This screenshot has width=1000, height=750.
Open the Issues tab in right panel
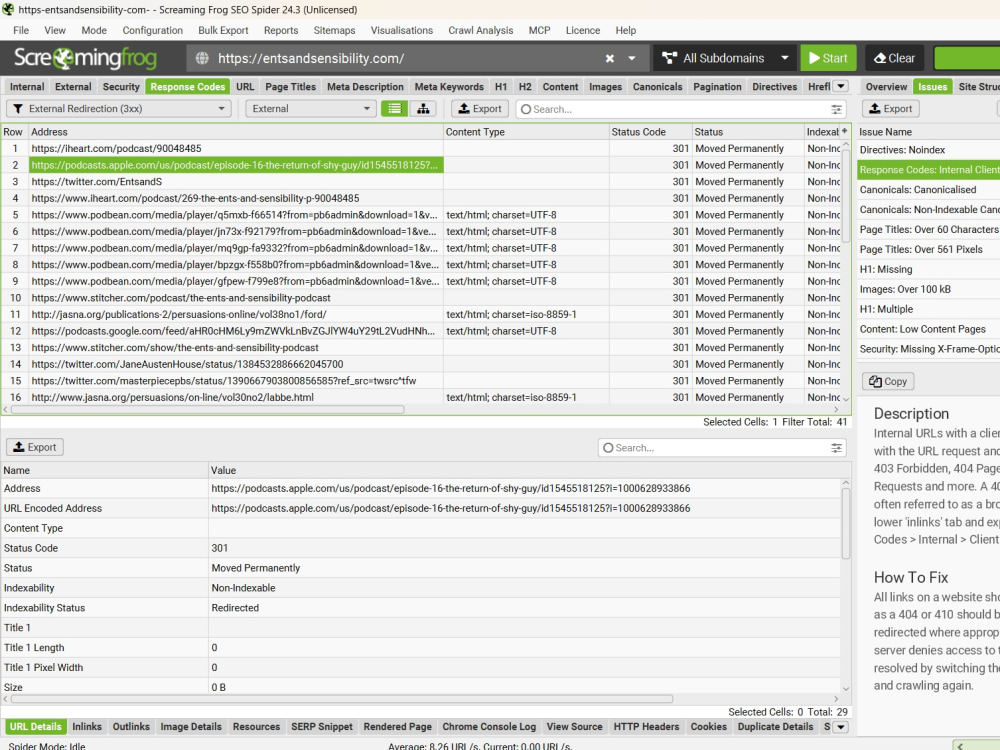pos(932,87)
